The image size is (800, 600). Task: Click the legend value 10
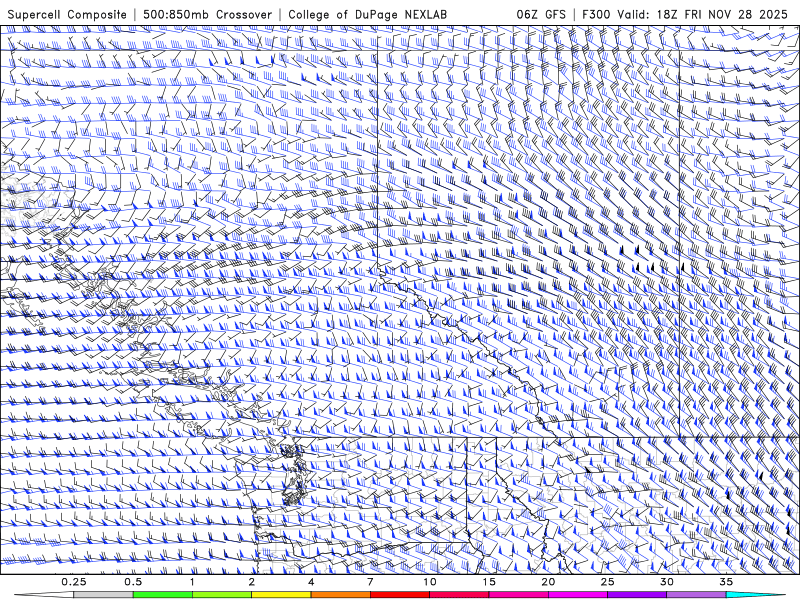click(x=430, y=582)
